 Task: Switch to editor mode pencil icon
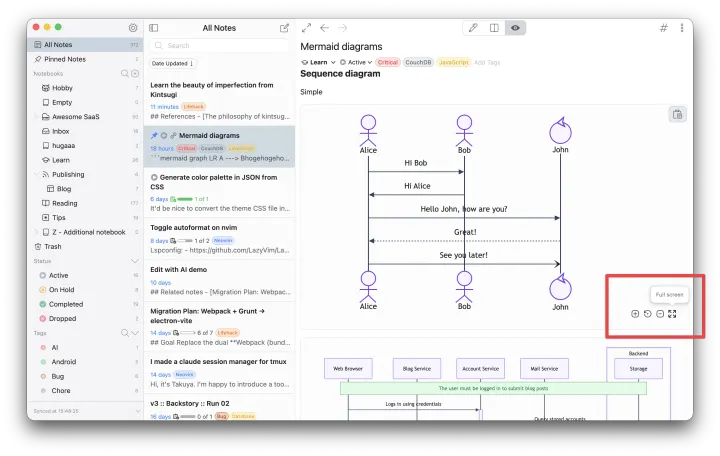[x=473, y=28]
